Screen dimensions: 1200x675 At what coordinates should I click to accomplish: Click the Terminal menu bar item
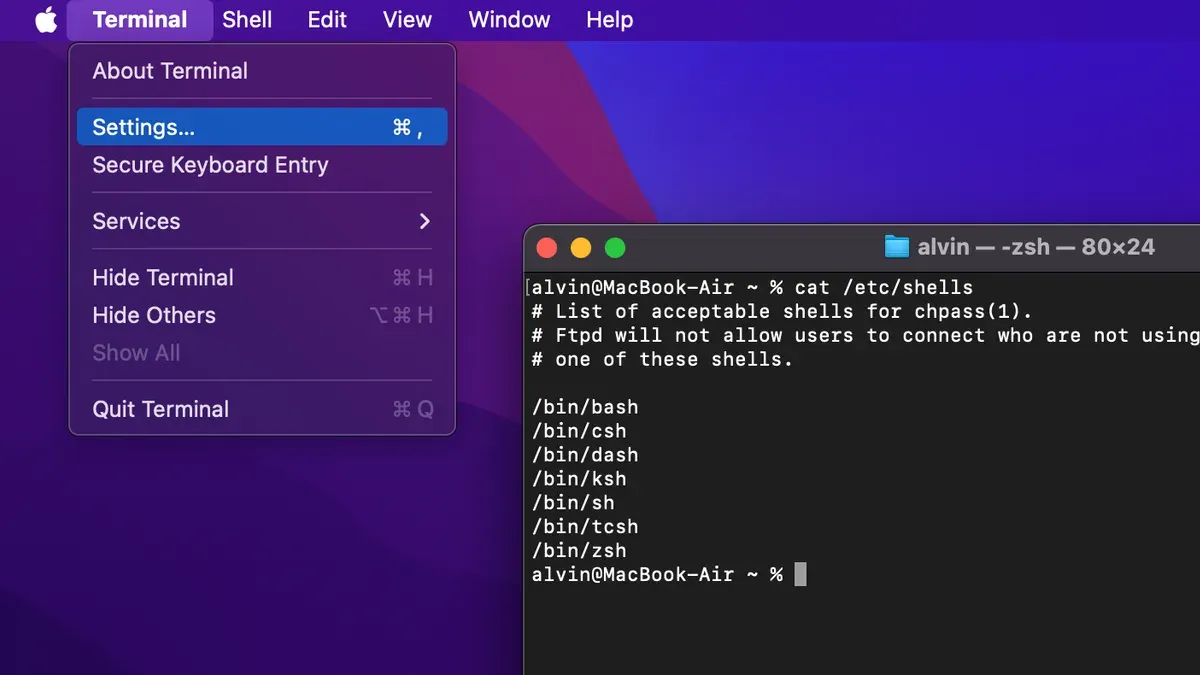coord(140,20)
